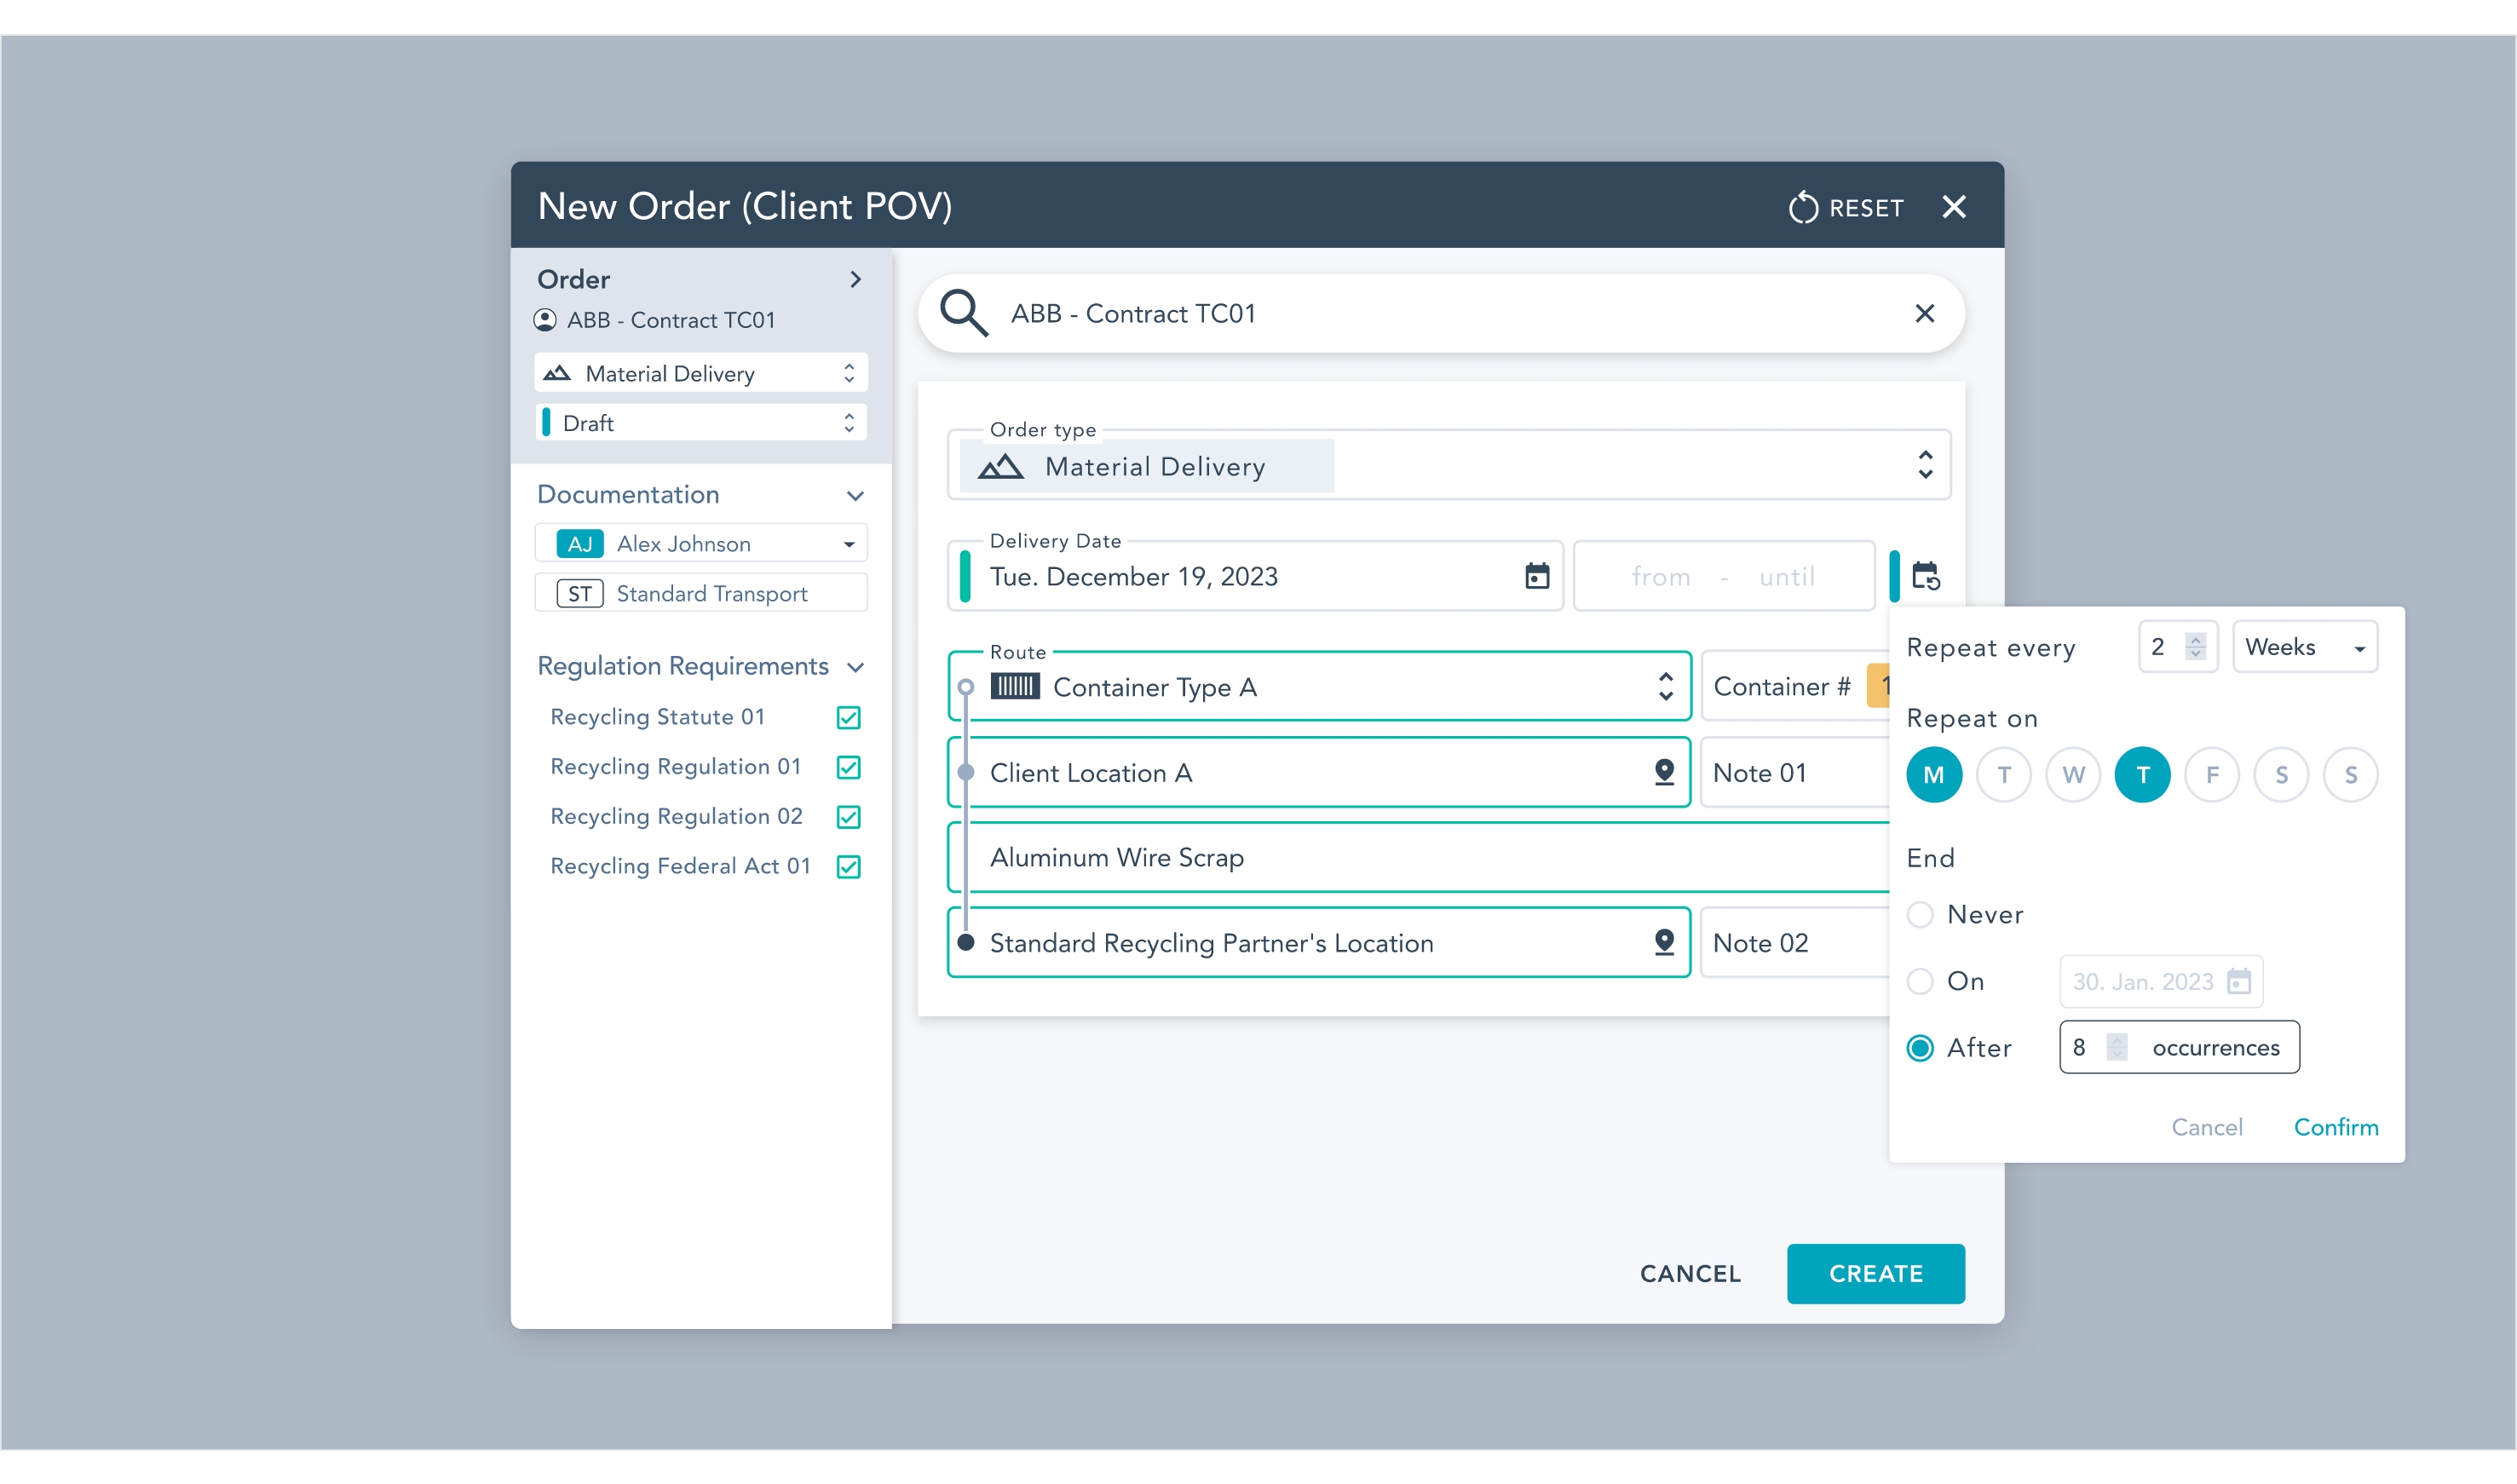The image size is (2517, 1484).
Task: Click the recurring schedule calendar icon
Action: tap(1925, 576)
